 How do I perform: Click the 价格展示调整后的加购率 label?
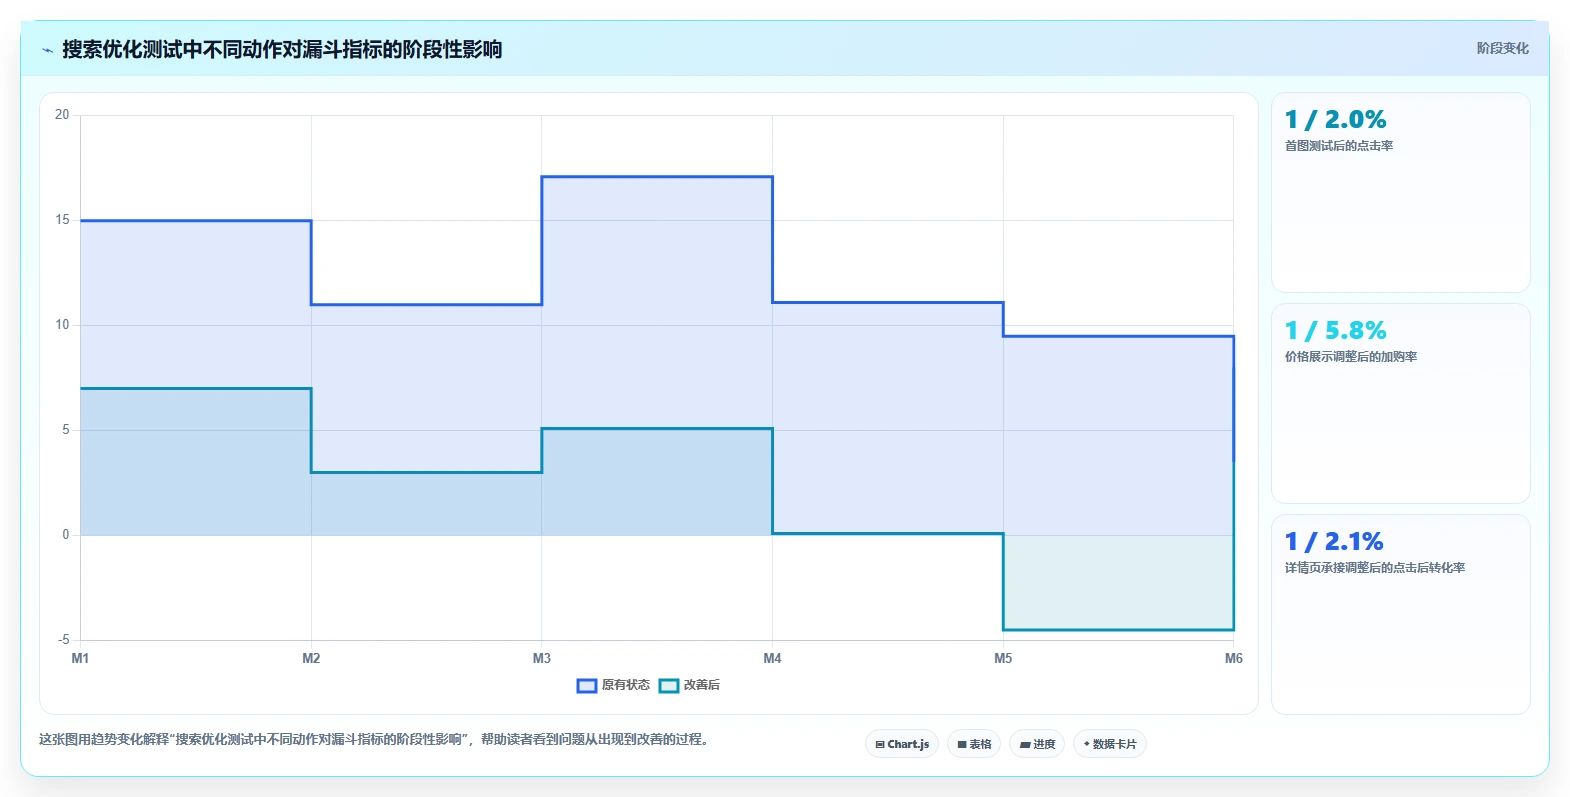click(1351, 357)
